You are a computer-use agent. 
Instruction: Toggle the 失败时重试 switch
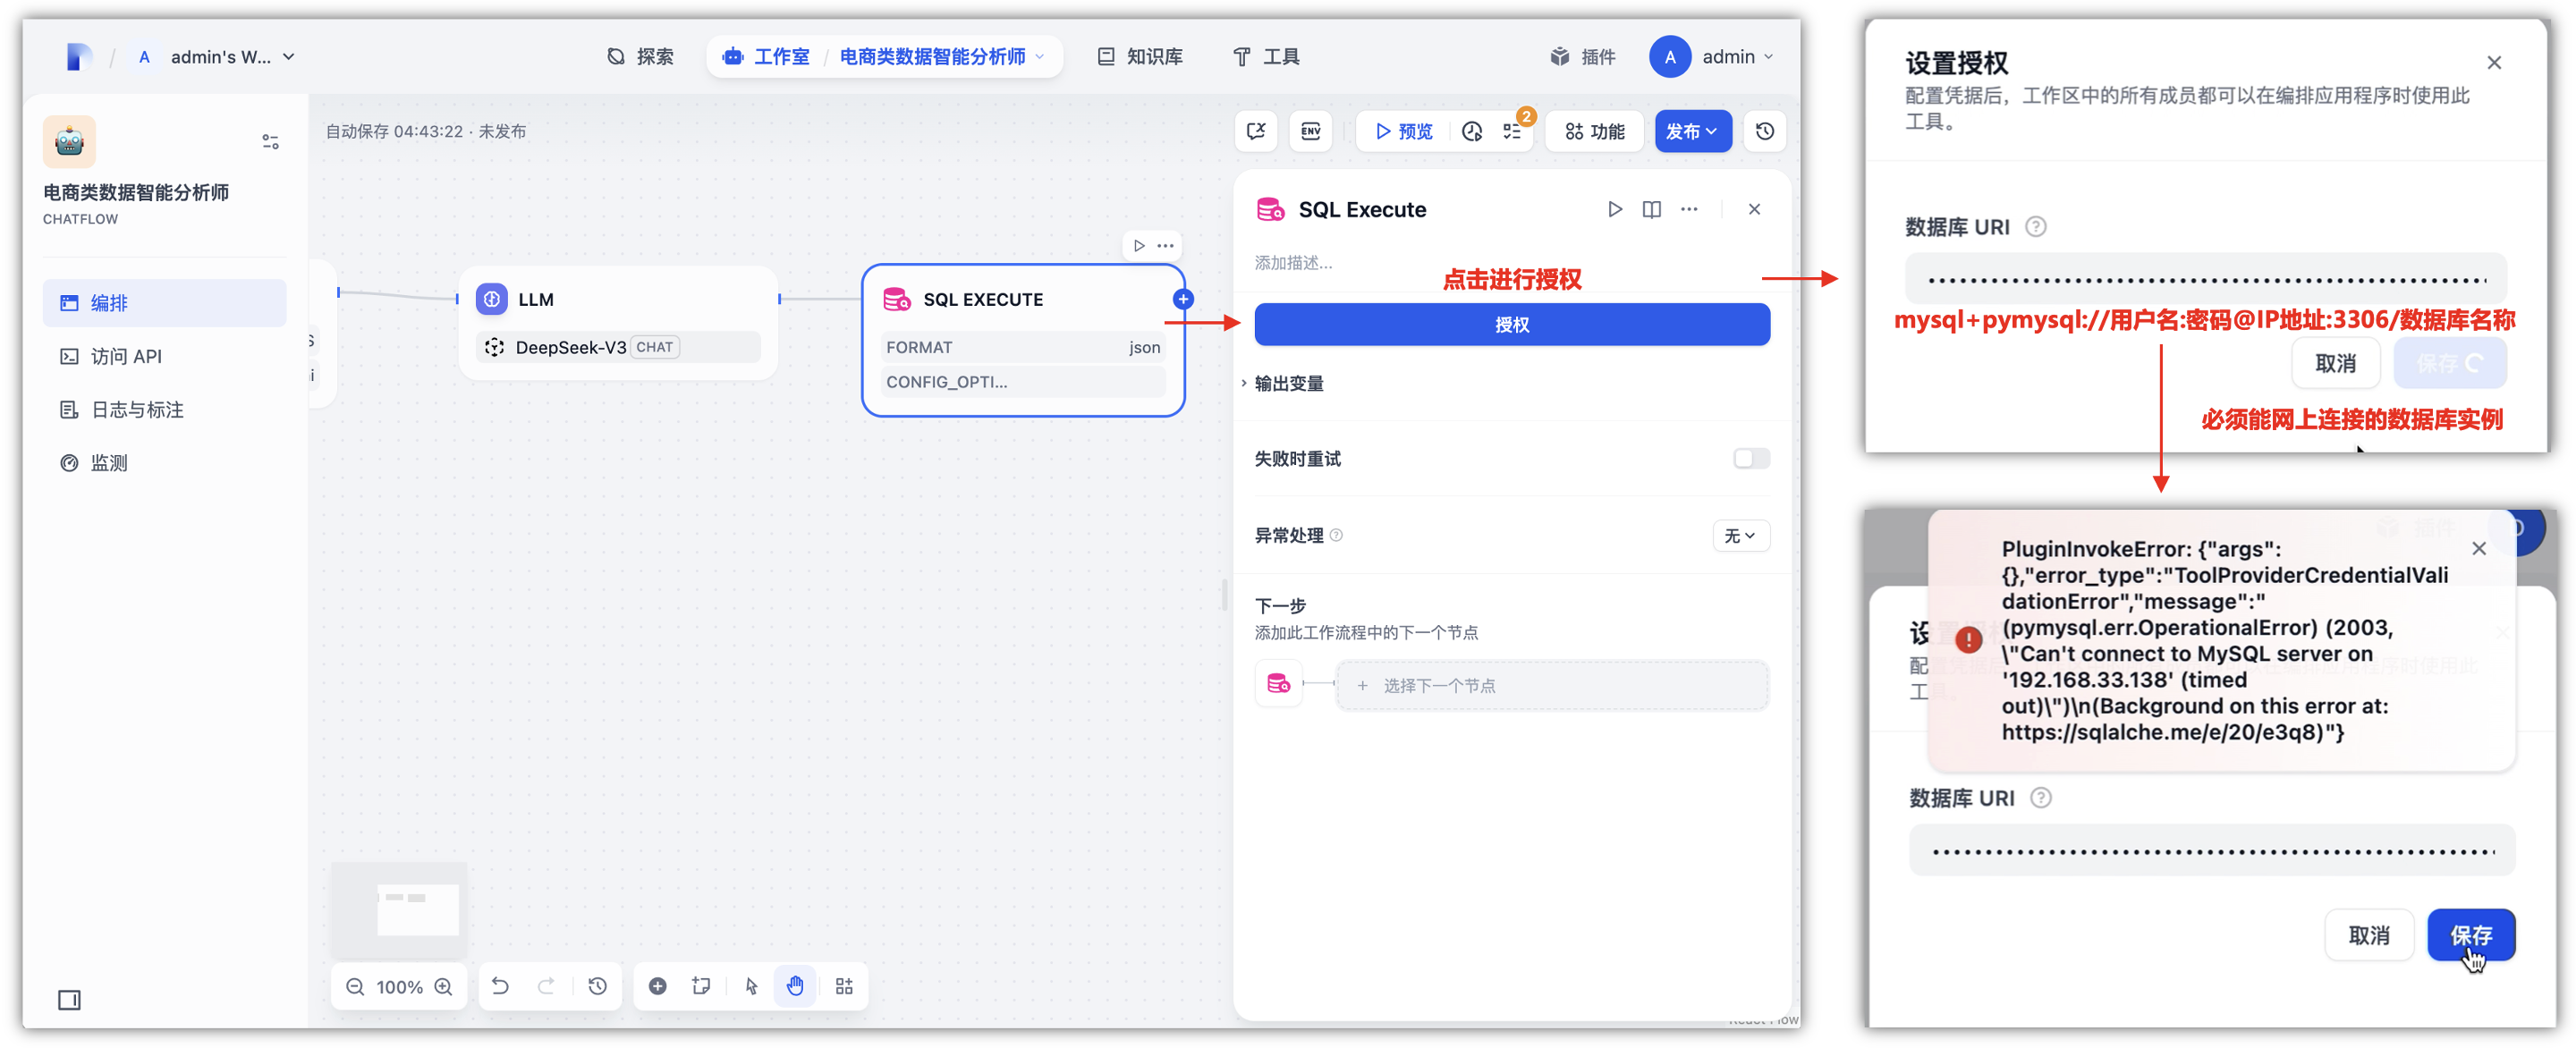[1751, 458]
